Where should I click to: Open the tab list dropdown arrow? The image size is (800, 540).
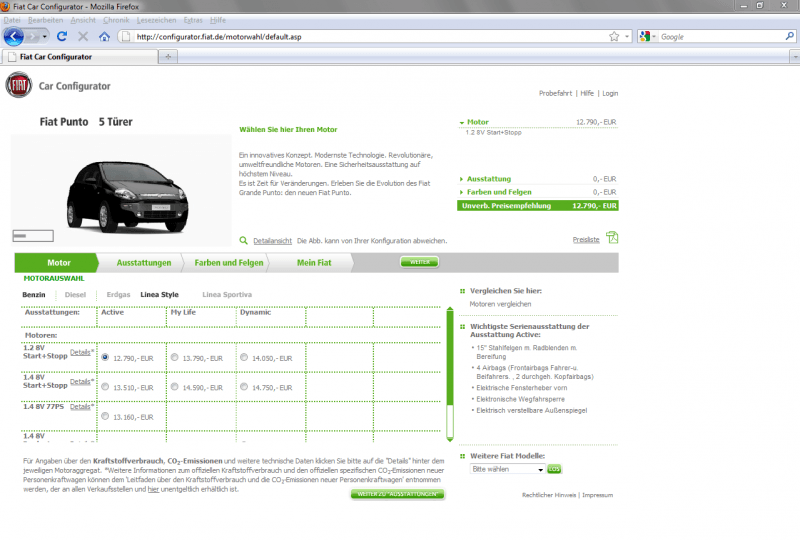[x=794, y=57]
